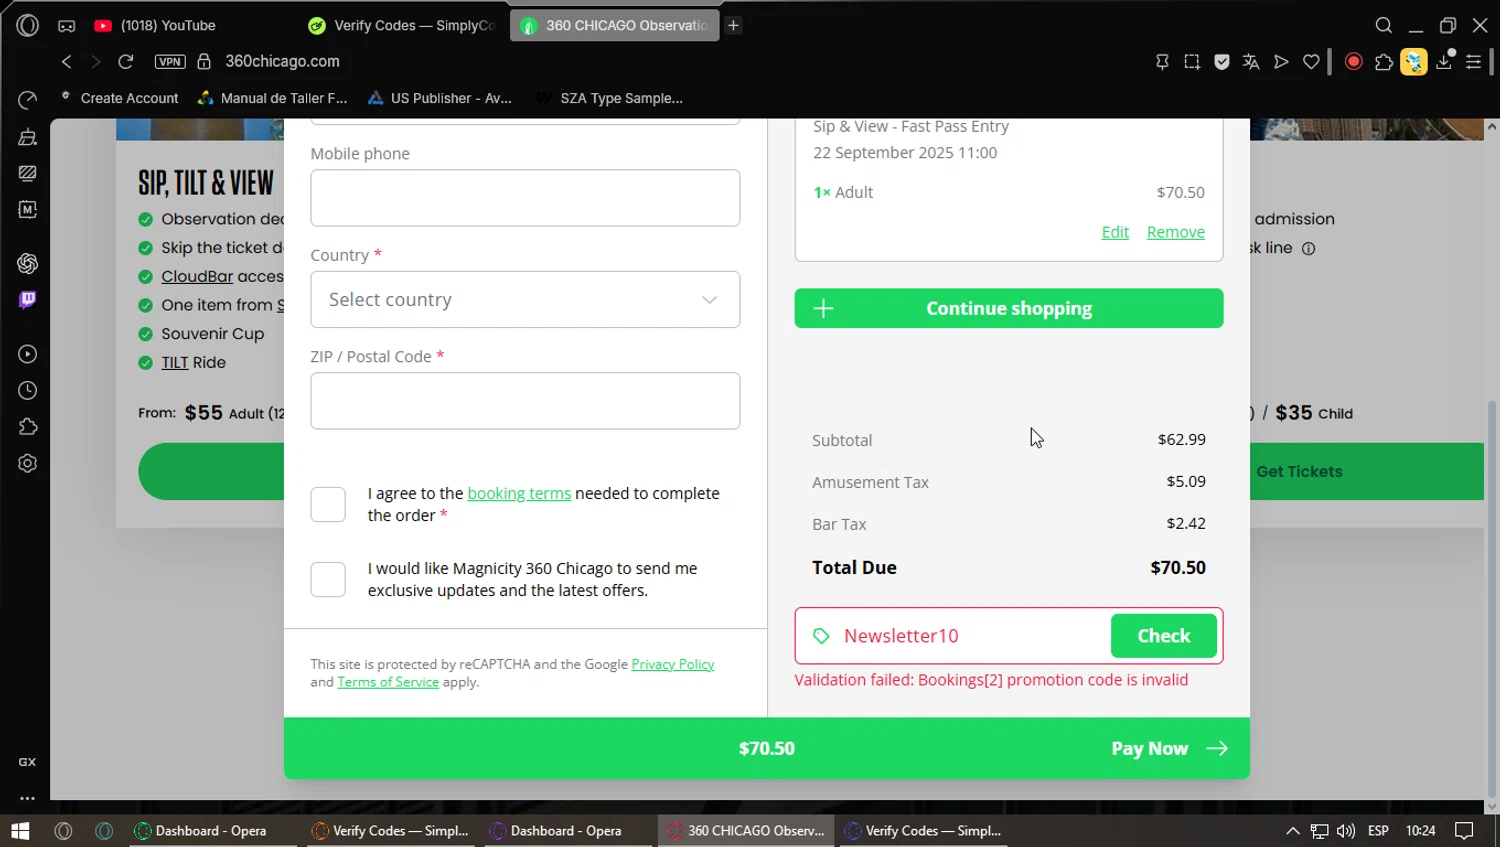
Task: Click the ESP language indicator
Action: (1378, 831)
